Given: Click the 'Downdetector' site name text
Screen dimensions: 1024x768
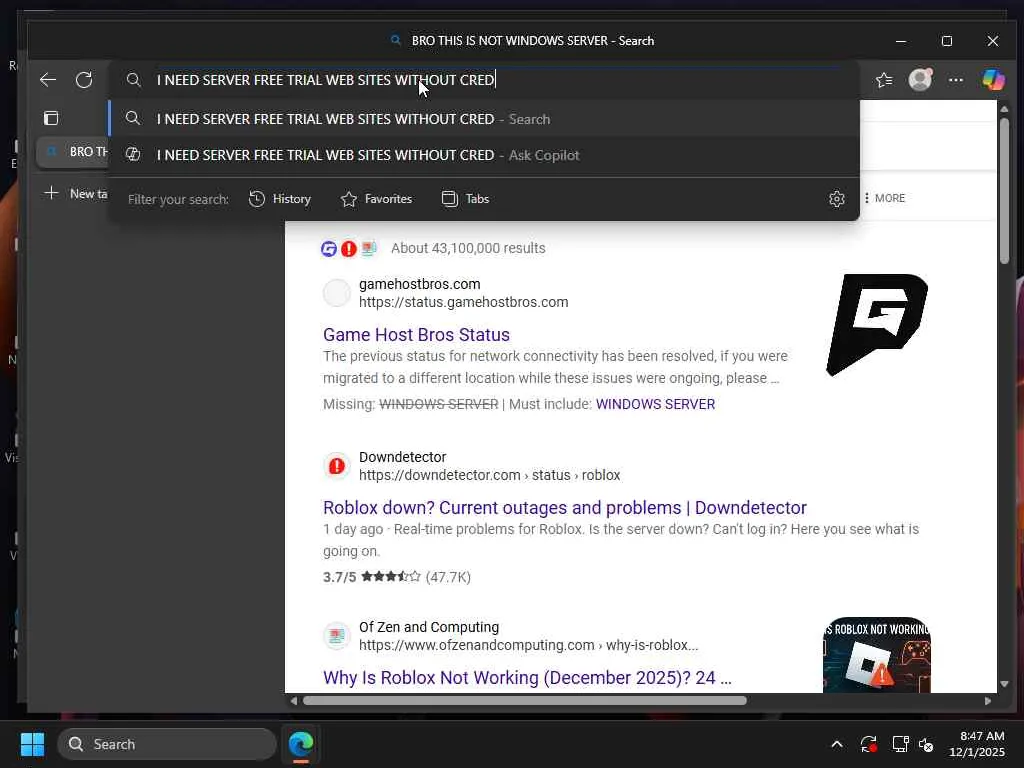Looking at the screenshot, I should tap(402, 457).
